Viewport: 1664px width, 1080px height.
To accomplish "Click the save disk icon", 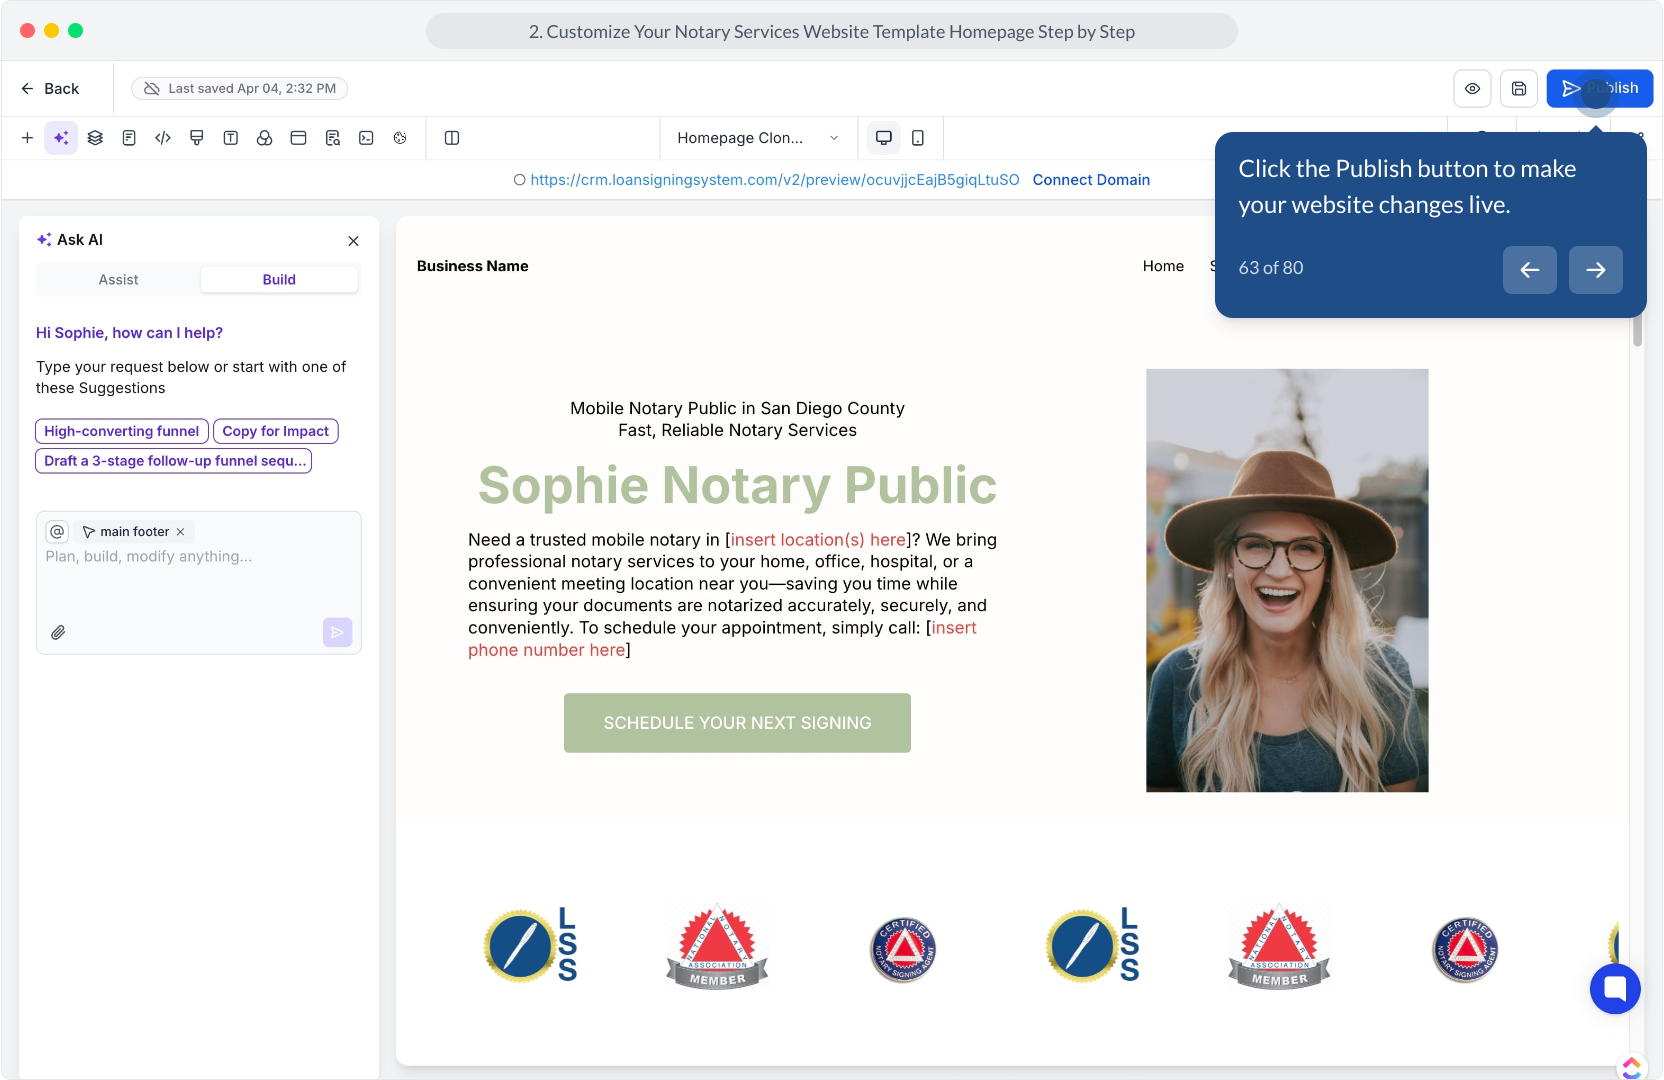I will (x=1518, y=89).
